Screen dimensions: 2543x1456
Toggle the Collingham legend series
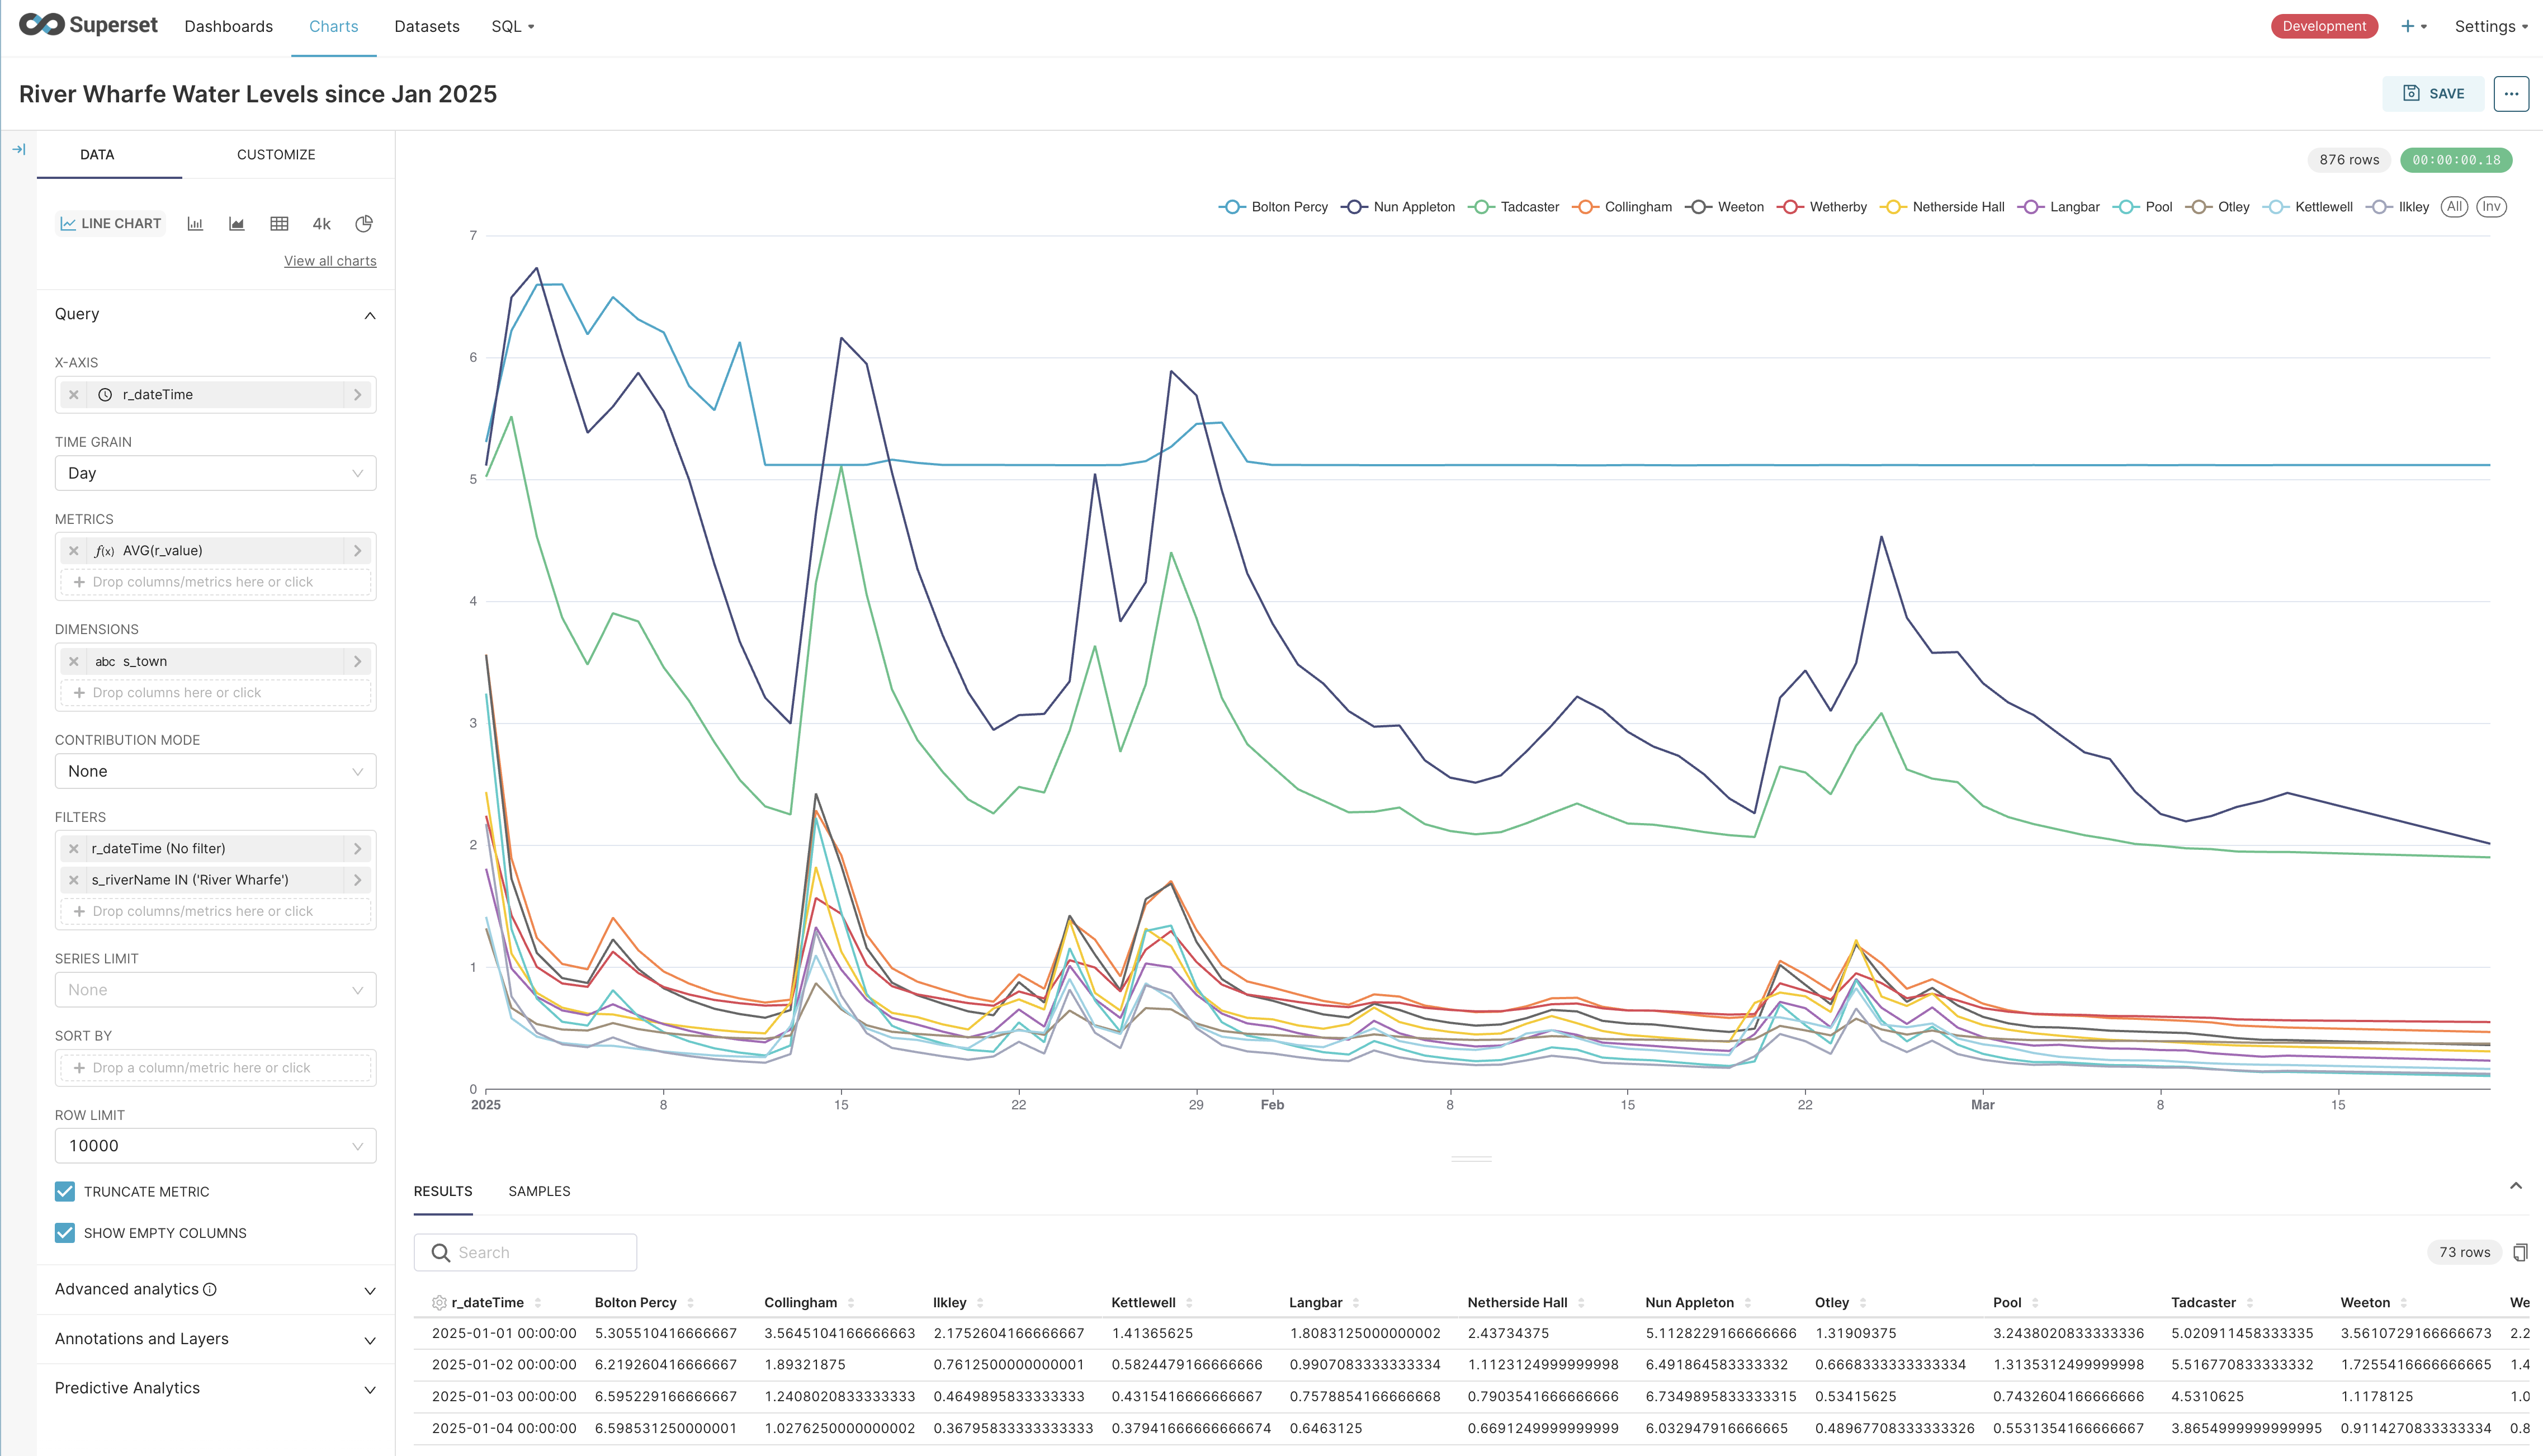click(x=1621, y=207)
